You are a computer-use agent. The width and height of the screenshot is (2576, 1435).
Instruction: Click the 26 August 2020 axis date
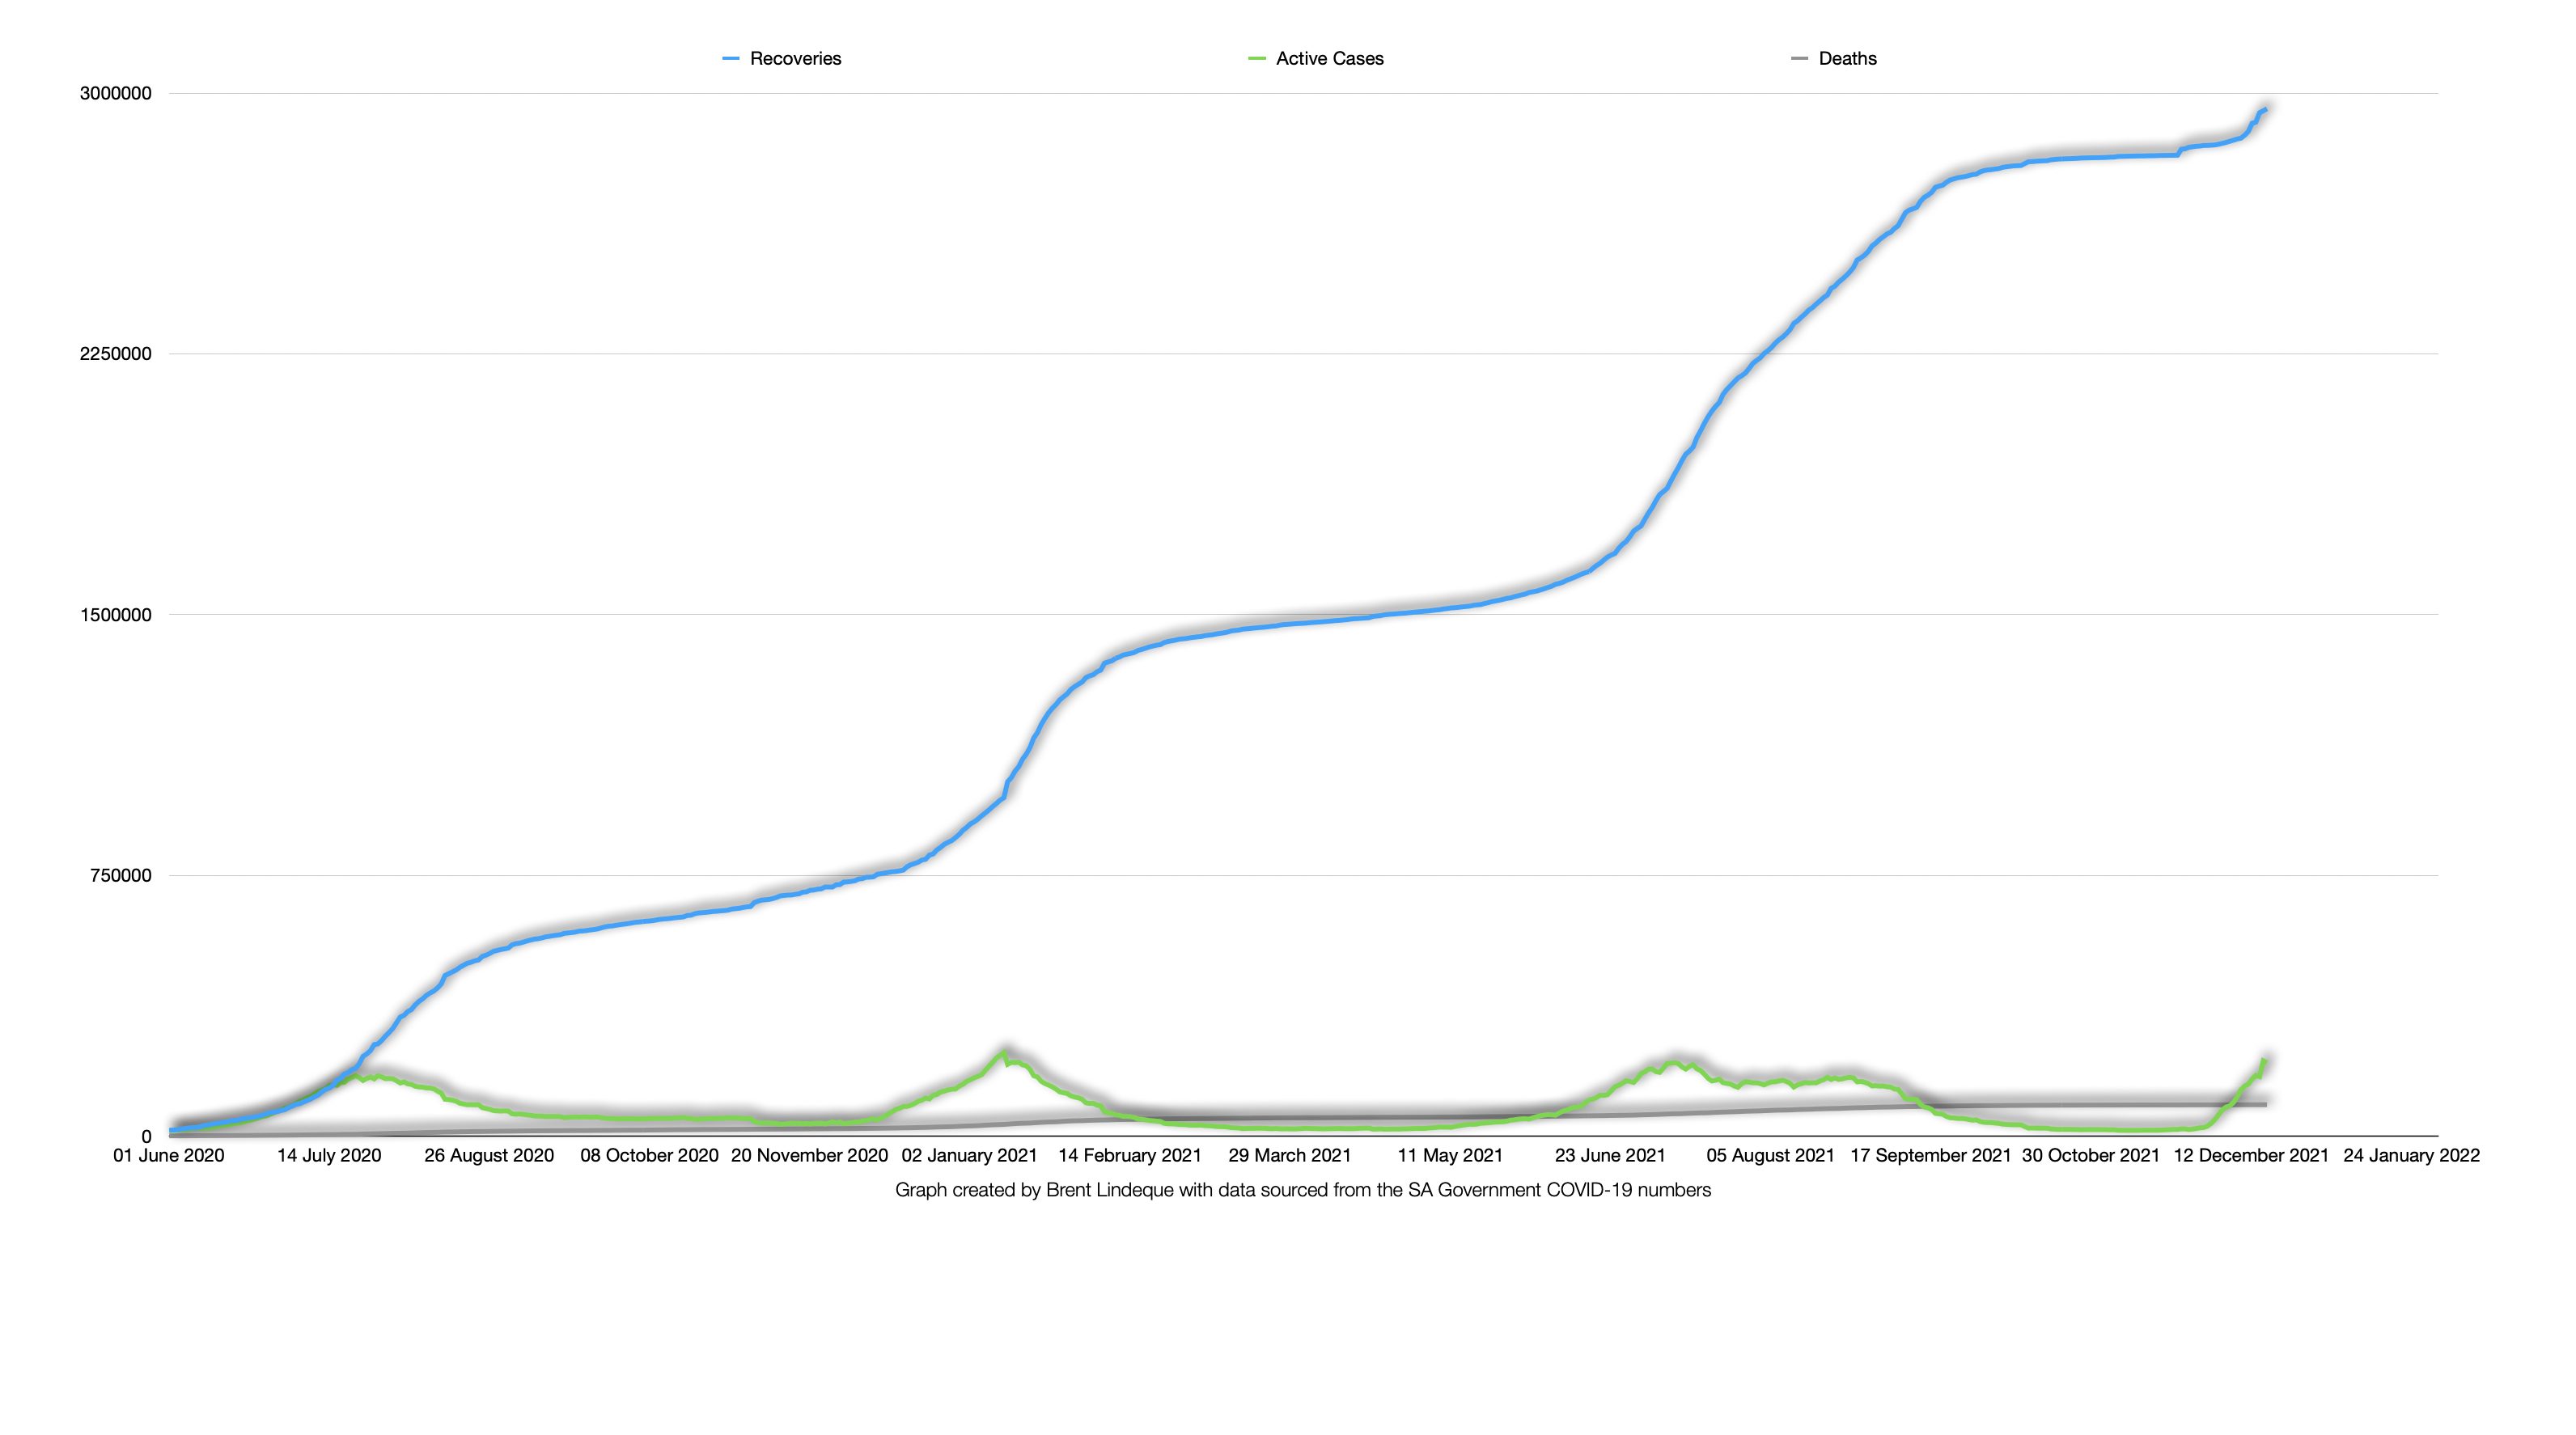click(489, 1156)
